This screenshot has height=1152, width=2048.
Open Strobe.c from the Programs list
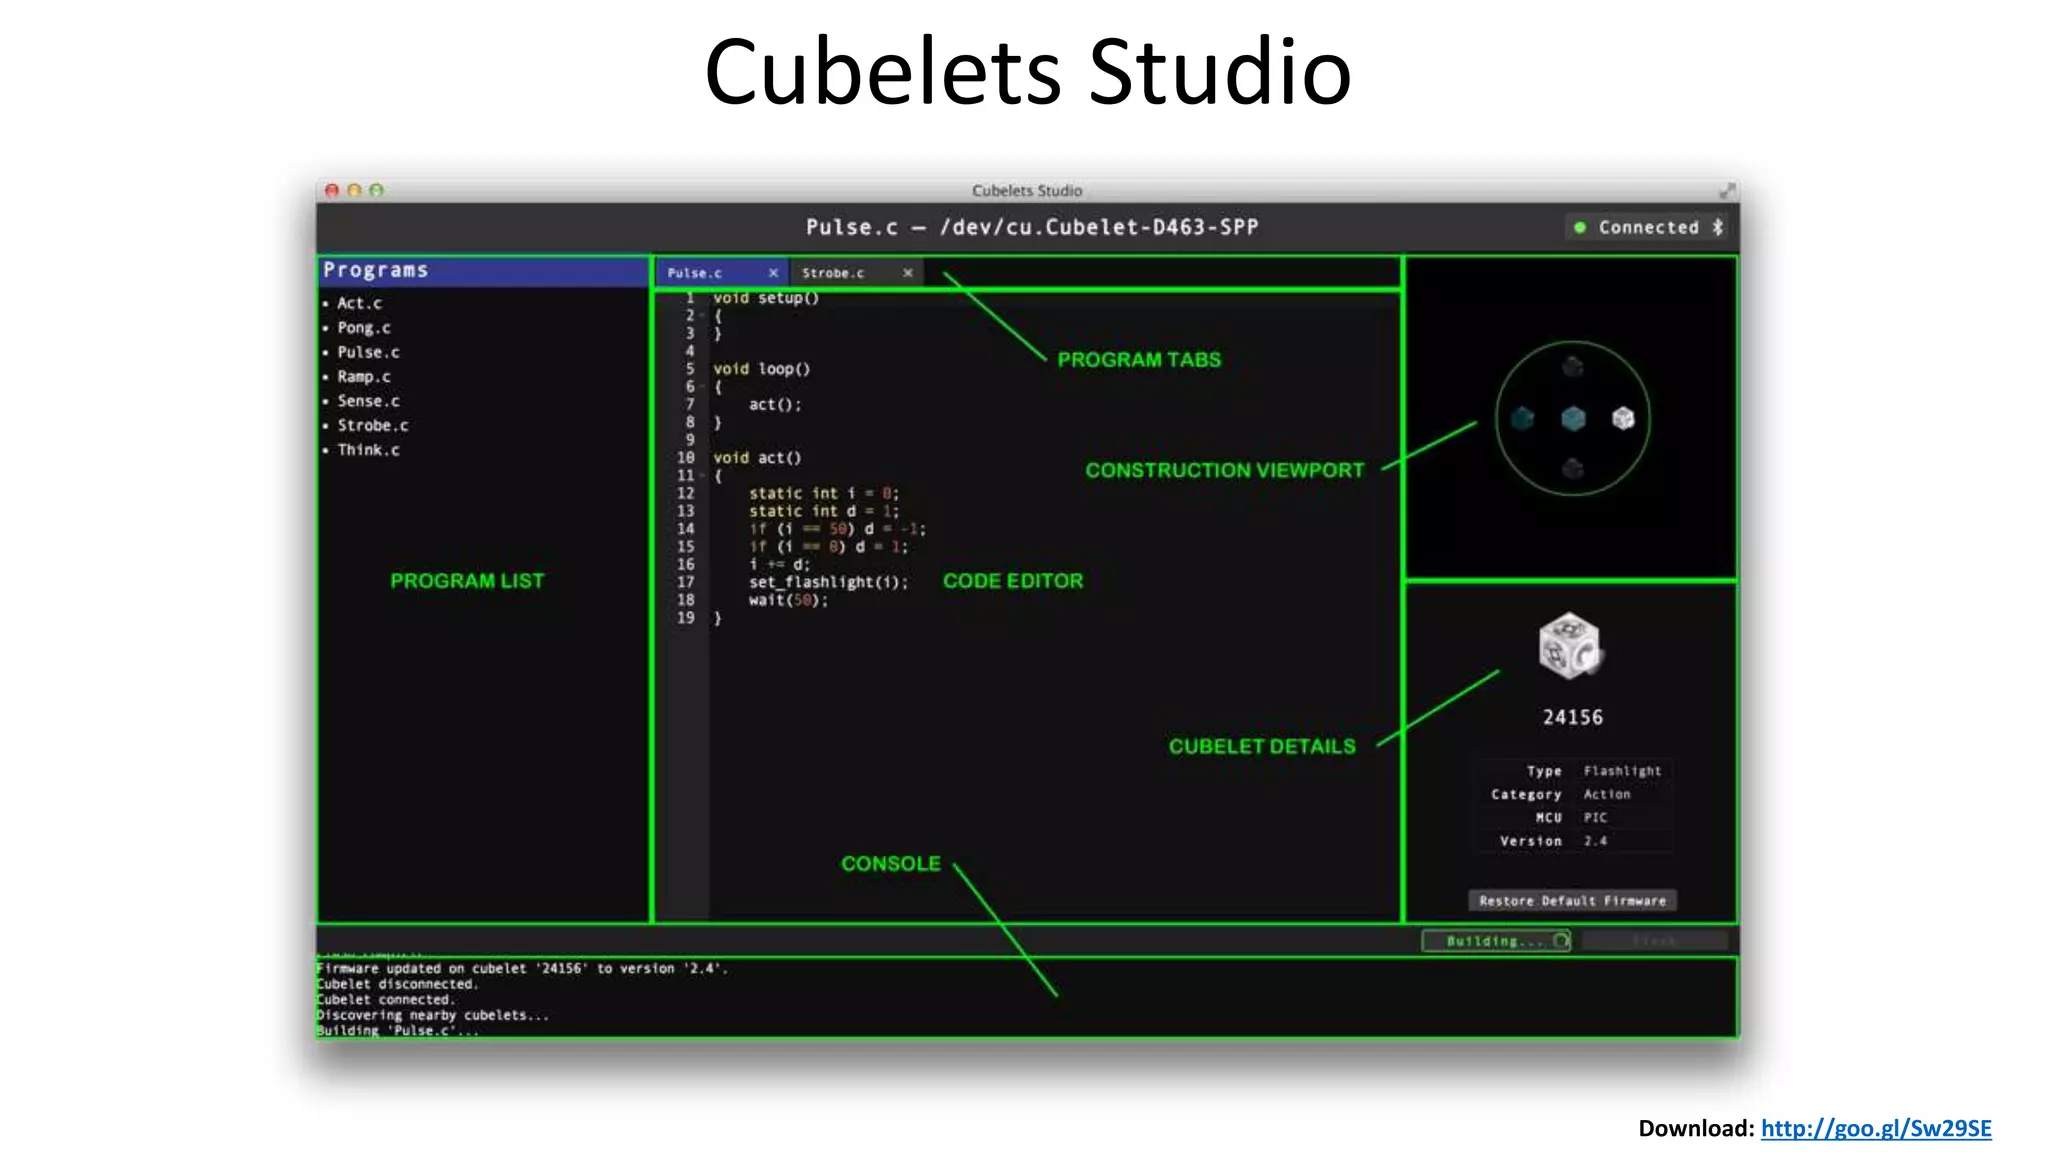pyautogui.click(x=373, y=425)
